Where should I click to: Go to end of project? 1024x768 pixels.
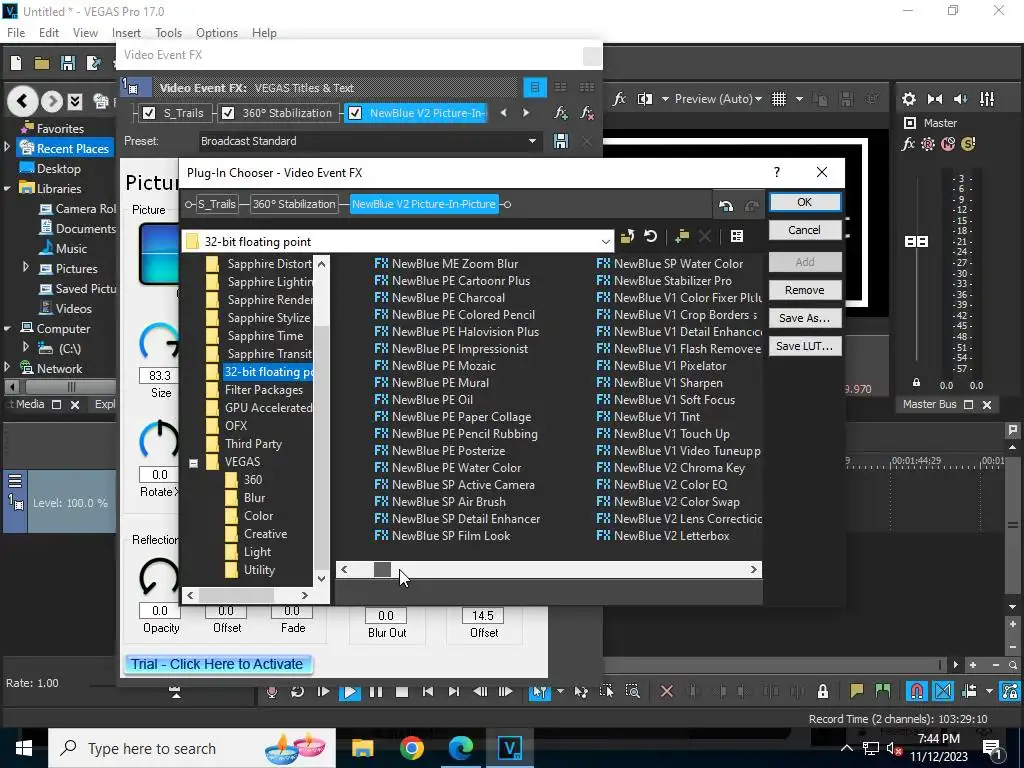[x=454, y=692]
